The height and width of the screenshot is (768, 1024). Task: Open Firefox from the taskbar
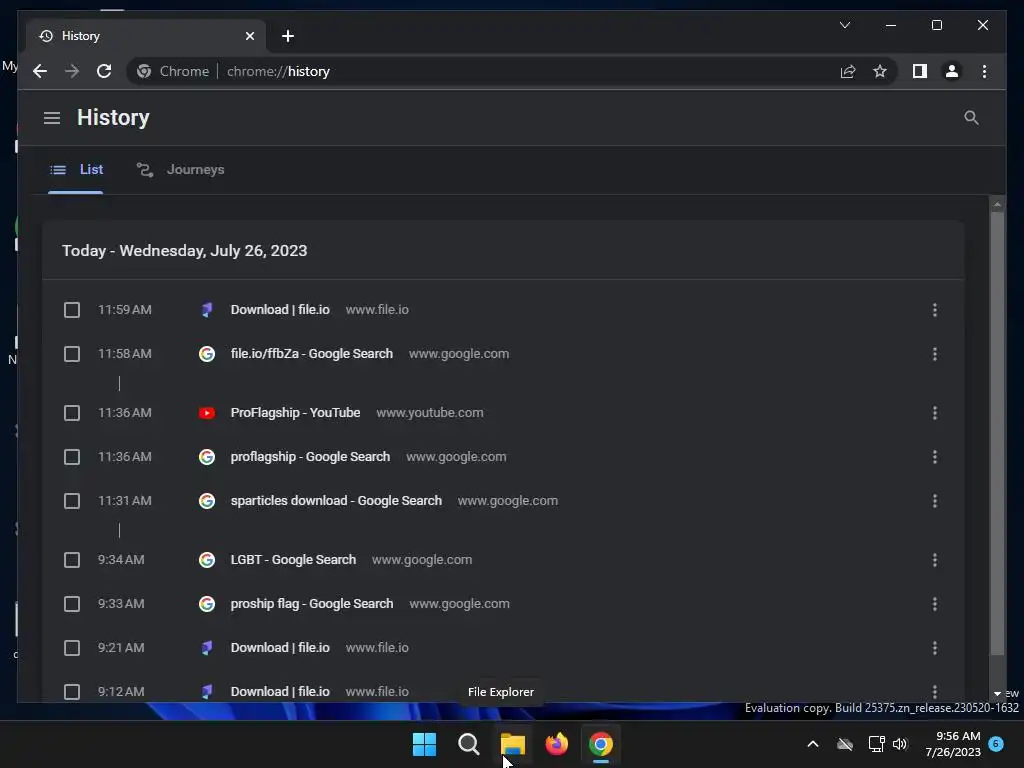pyautogui.click(x=556, y=744)
